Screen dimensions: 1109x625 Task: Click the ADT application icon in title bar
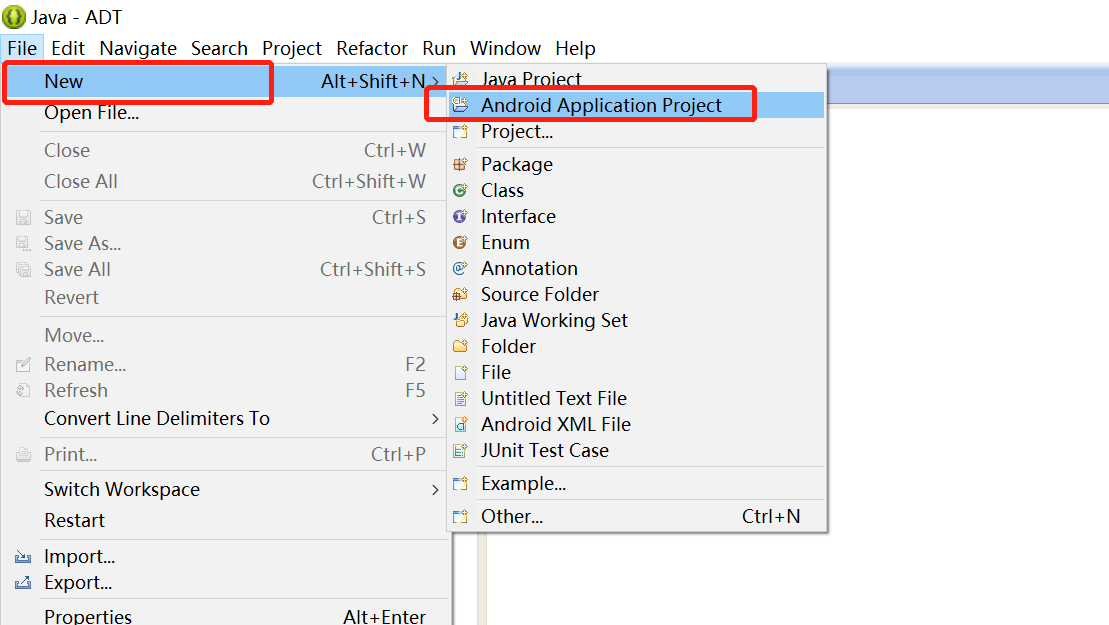tap(14, 17)
